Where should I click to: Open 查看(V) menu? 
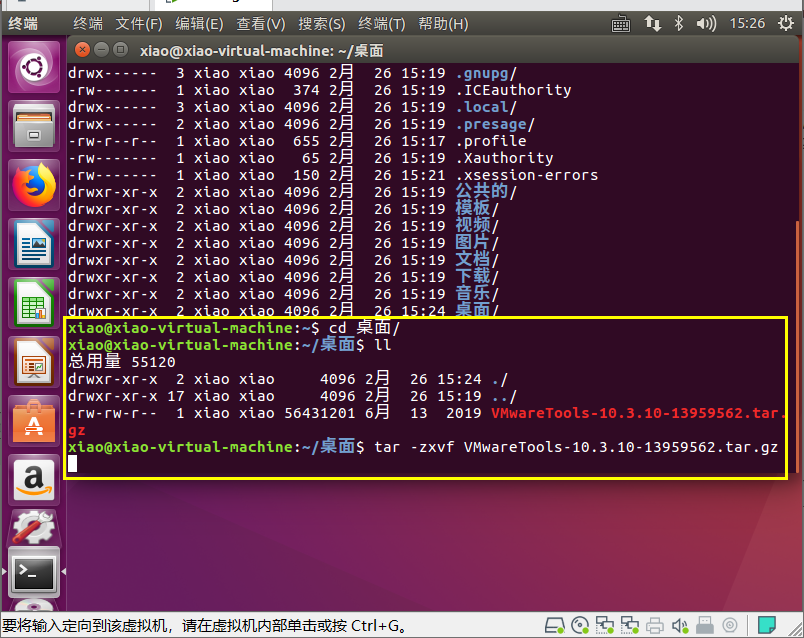(260, 24)
